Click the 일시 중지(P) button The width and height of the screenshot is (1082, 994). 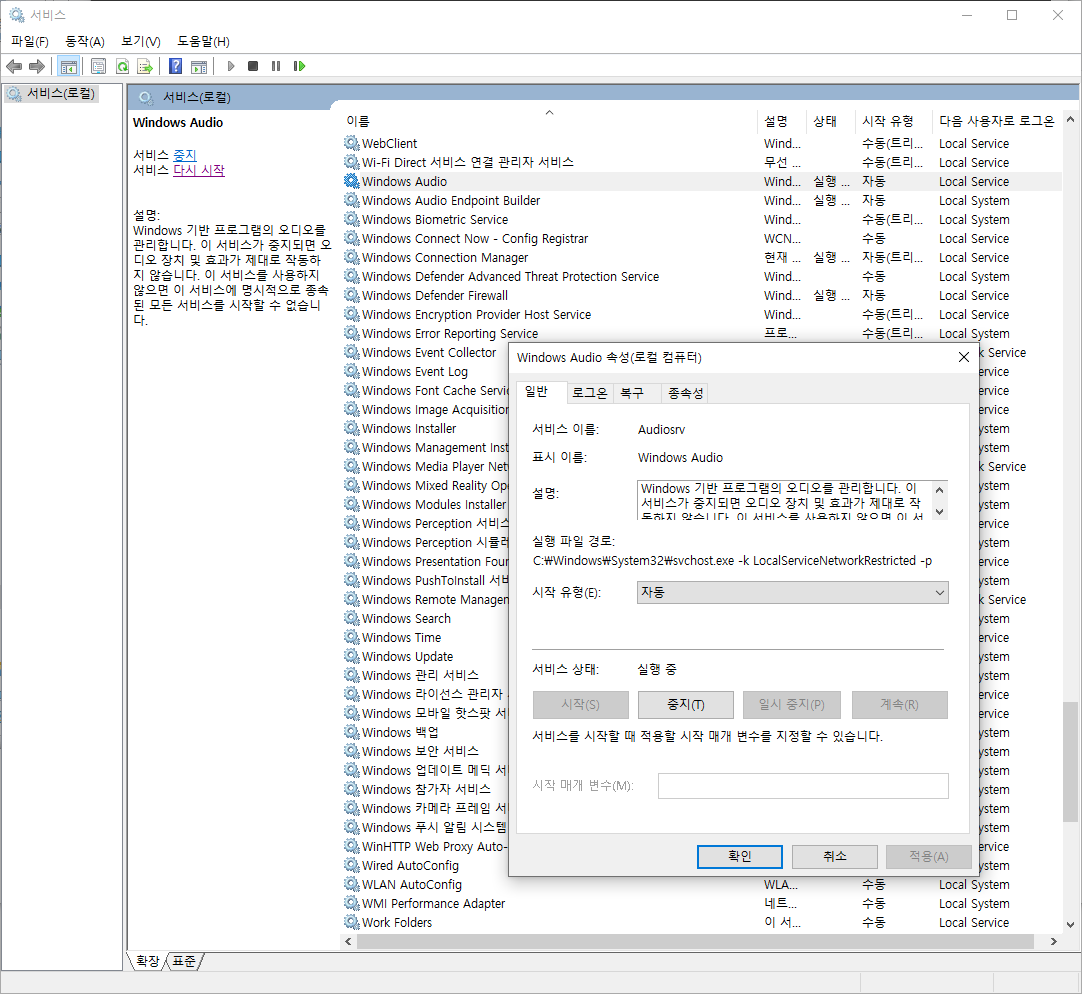point(792,705)
